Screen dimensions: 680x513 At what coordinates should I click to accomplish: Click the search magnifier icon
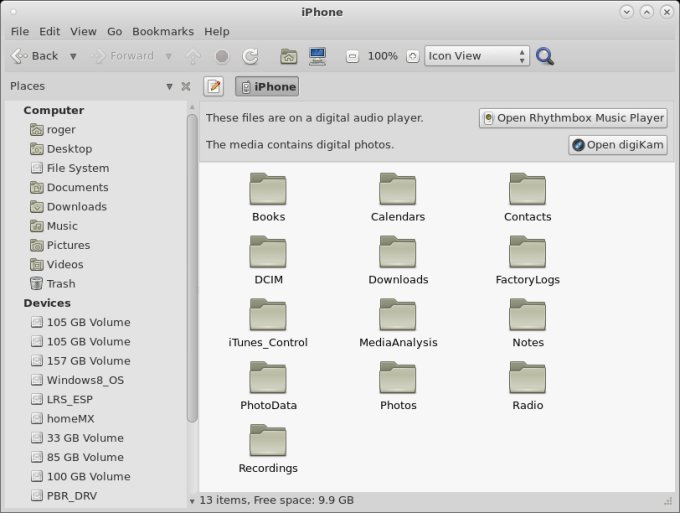545,56
